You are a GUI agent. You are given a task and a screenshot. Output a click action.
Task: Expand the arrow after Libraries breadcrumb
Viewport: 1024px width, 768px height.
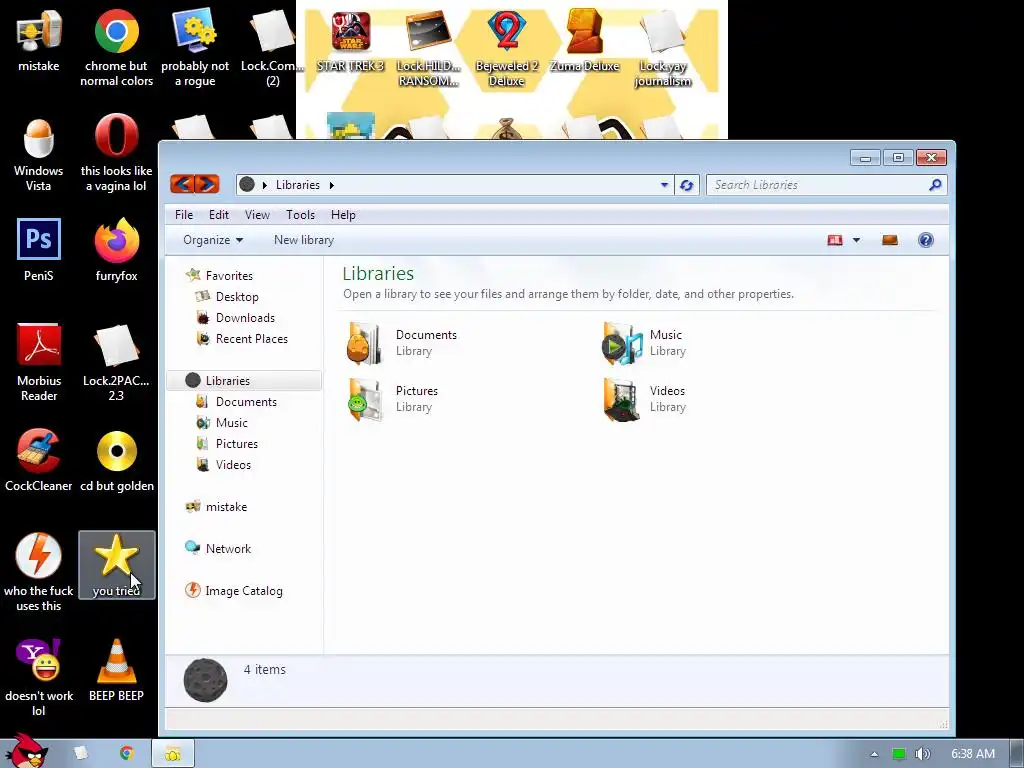click(332, 185)
